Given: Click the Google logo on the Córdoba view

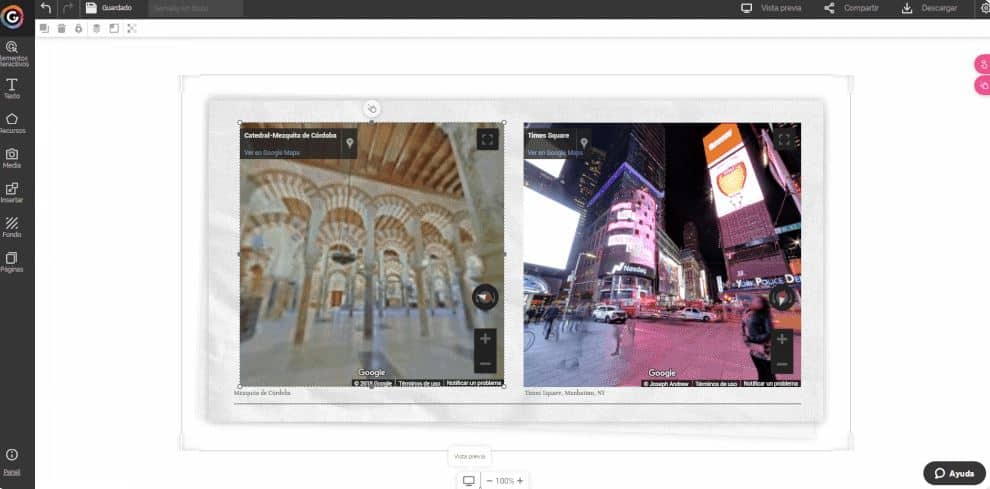Looking at the screenshot, I should point(371,373).
